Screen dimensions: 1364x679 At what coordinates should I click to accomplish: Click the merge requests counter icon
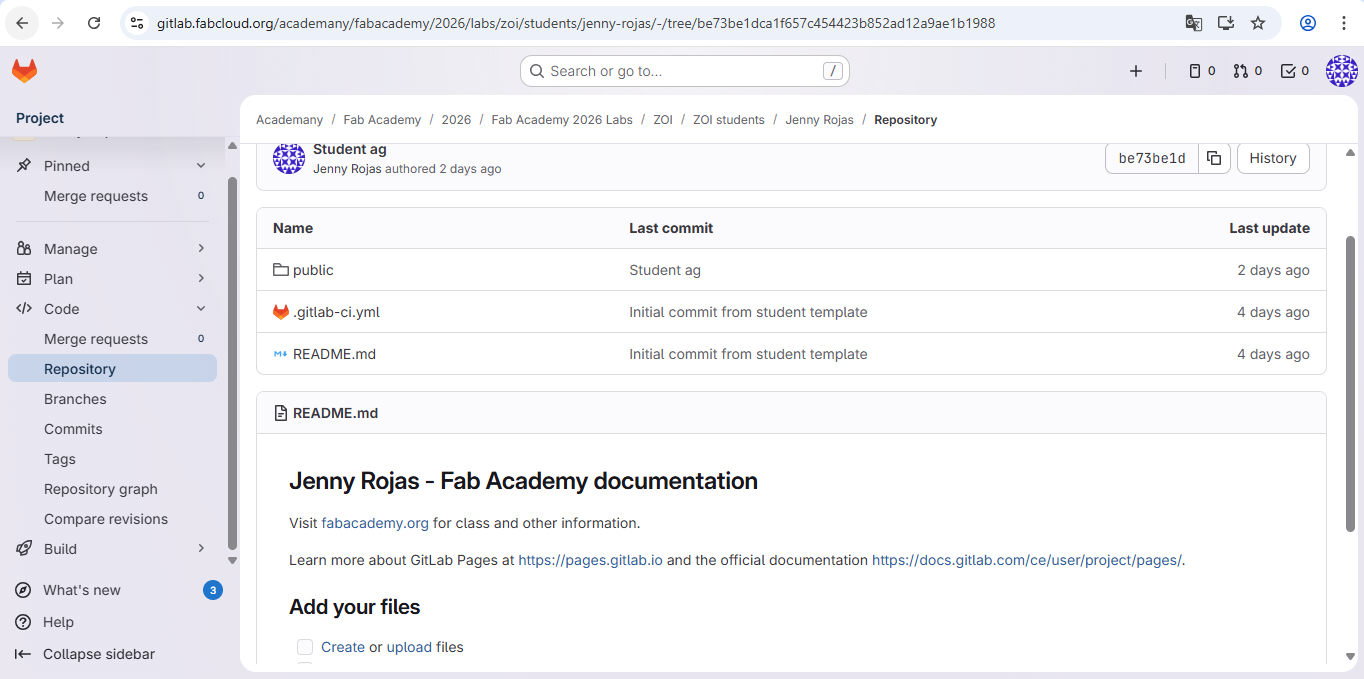pyautogui.click(x=1240, y=71)
